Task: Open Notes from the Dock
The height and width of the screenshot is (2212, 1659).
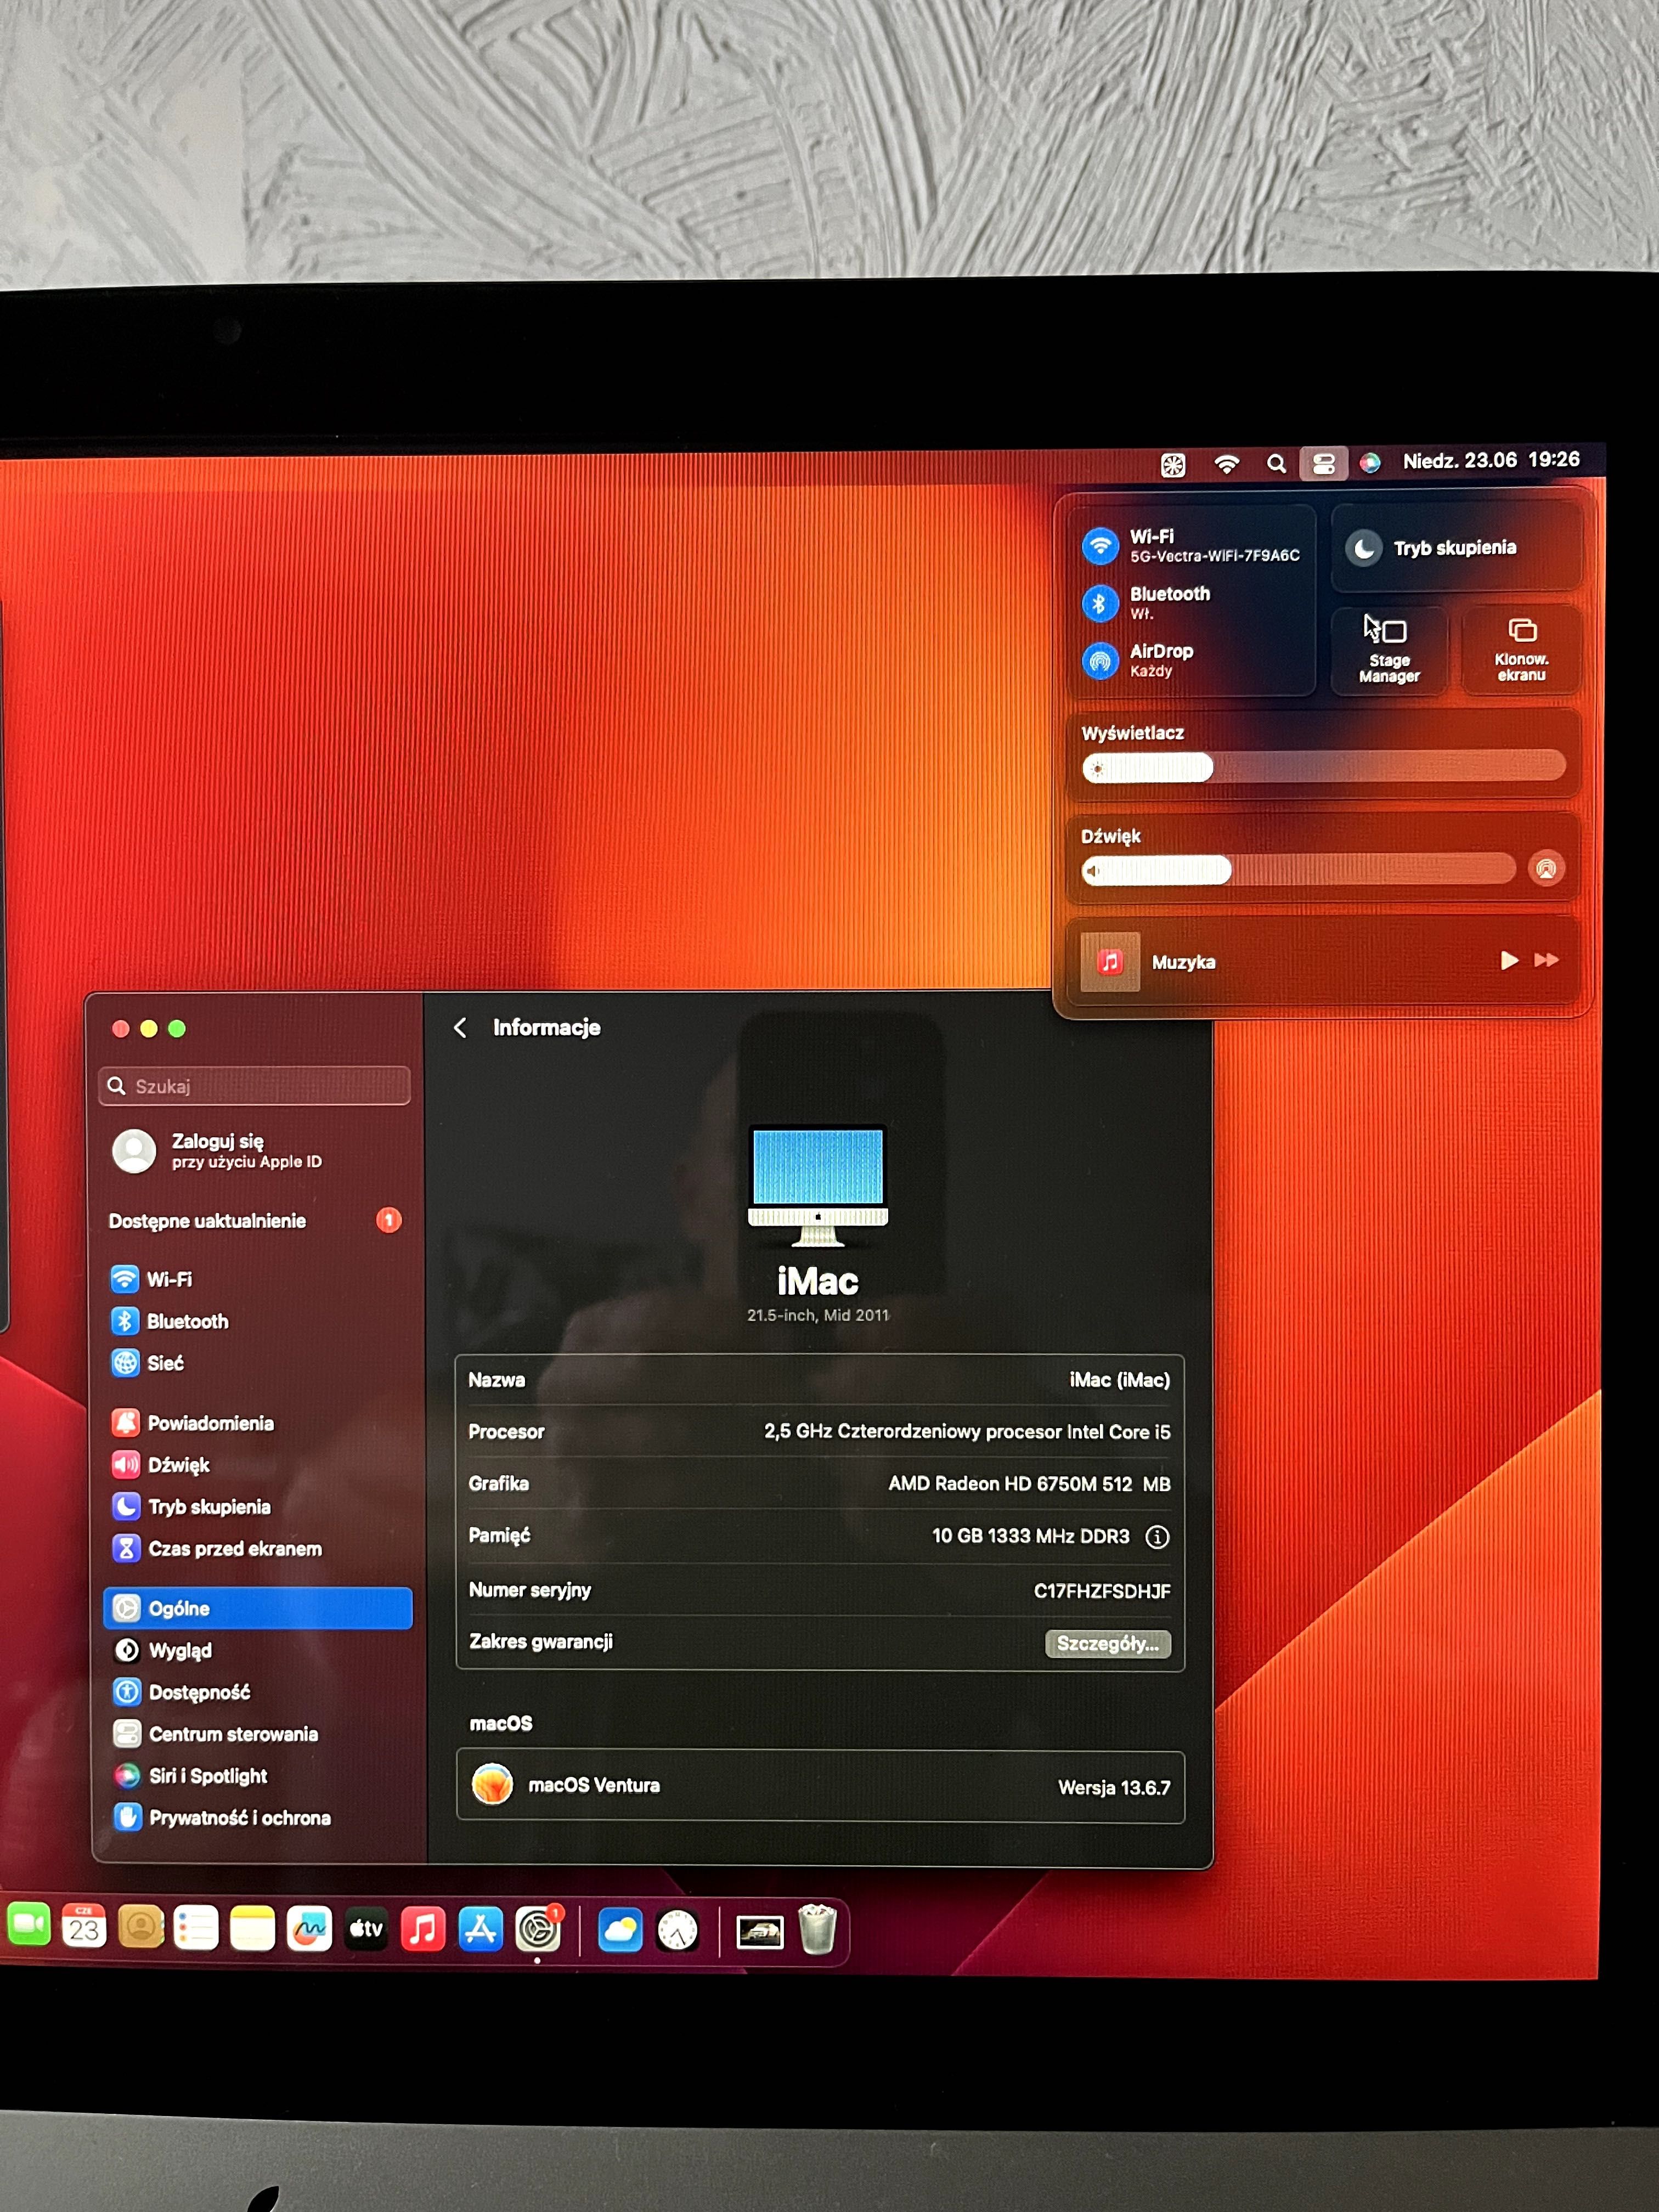Action: [252, 1929]
